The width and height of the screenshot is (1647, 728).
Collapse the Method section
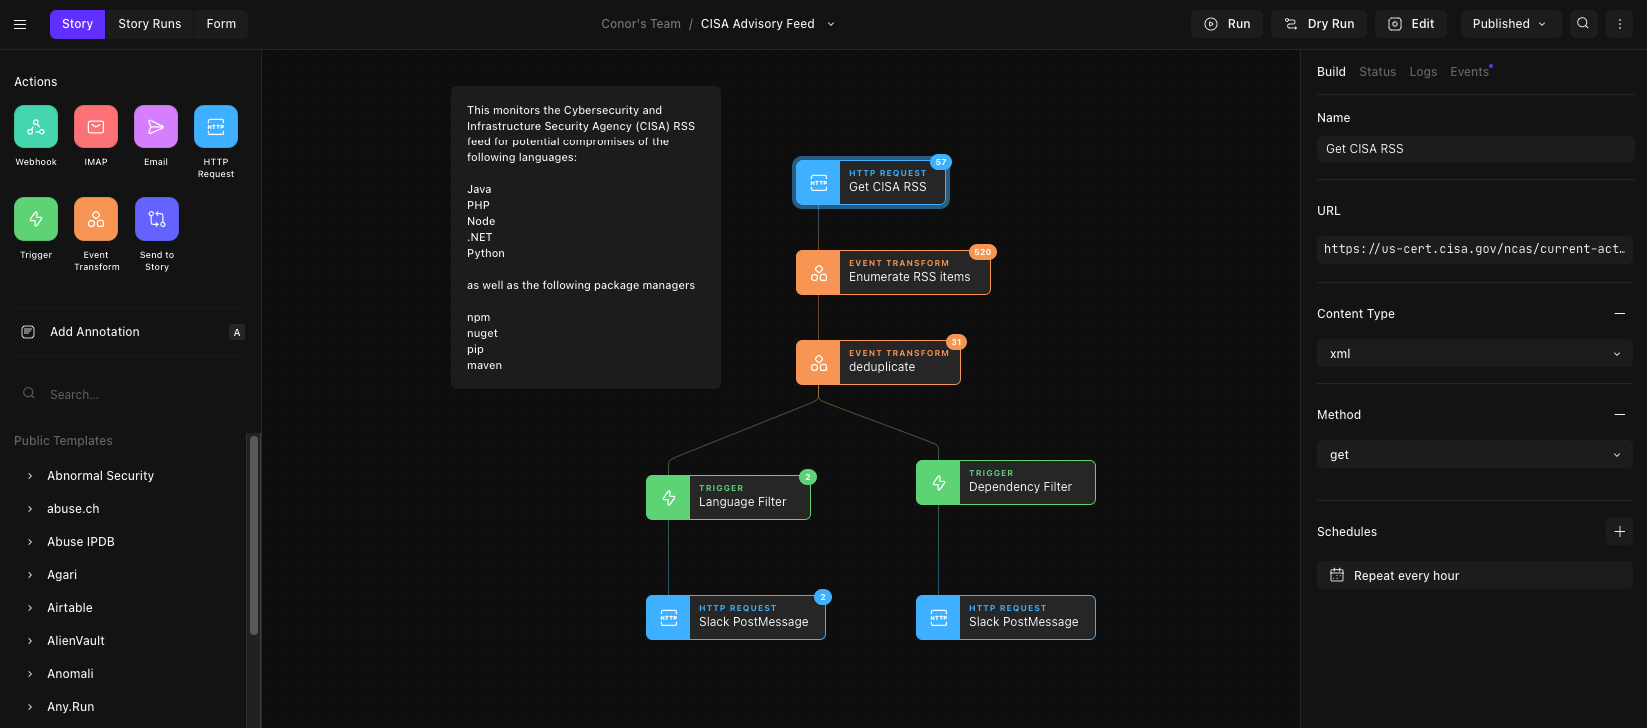(x=1620, y=414)
